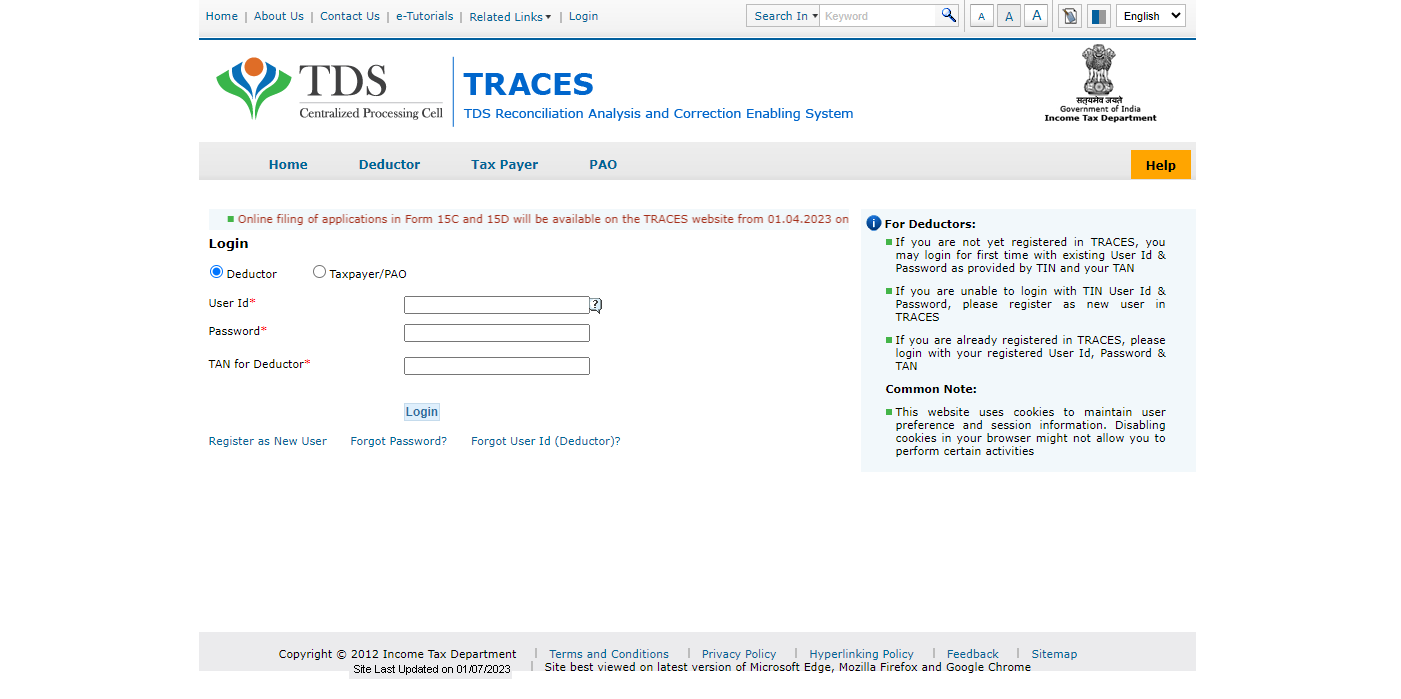Open the Search In dropdown

784,16
